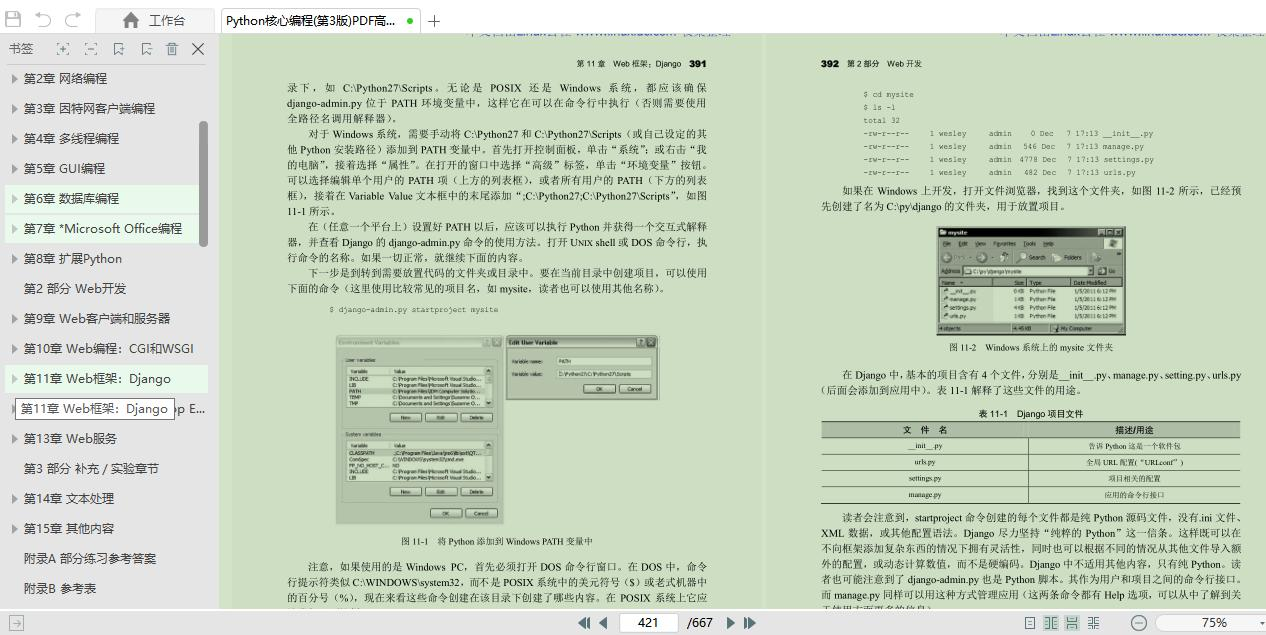Click the save icon in top toolbar
Screen dimensions: 1266x635
(13, 20)
